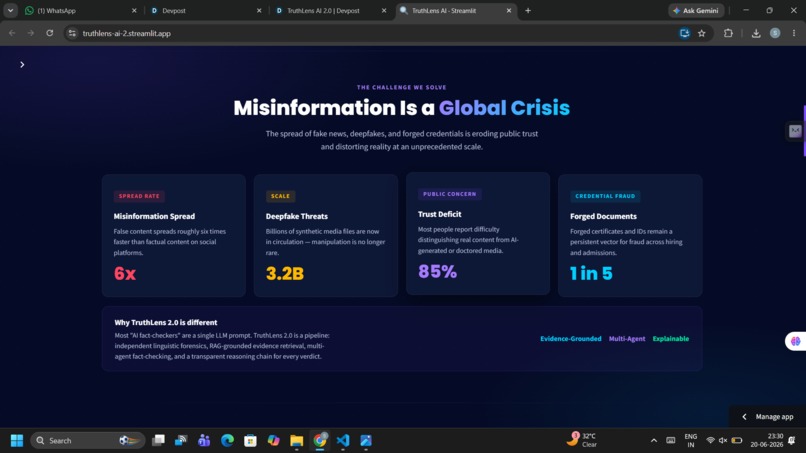Screen dimensions: 806x453
Task: Click the Deepfake Threats card title
Action: 297,216
